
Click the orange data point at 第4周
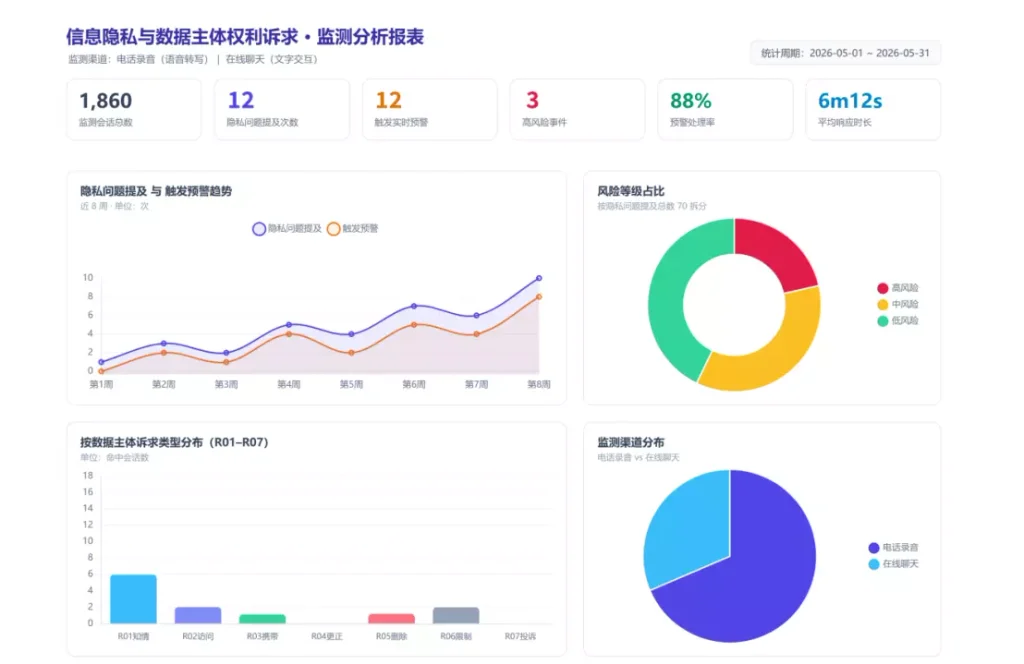click(x=289, y=334)
